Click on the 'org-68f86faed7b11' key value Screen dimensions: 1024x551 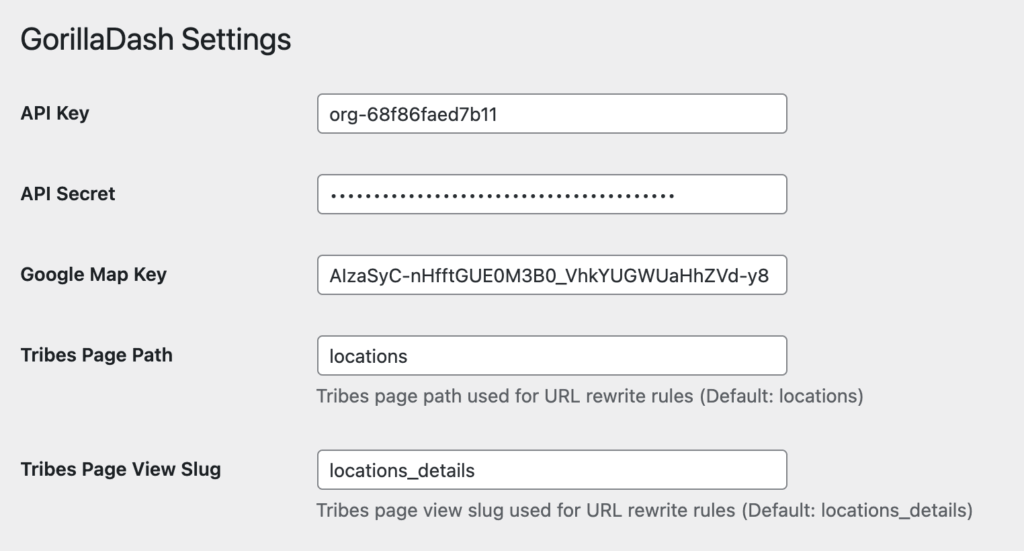(x=413, y=114)
